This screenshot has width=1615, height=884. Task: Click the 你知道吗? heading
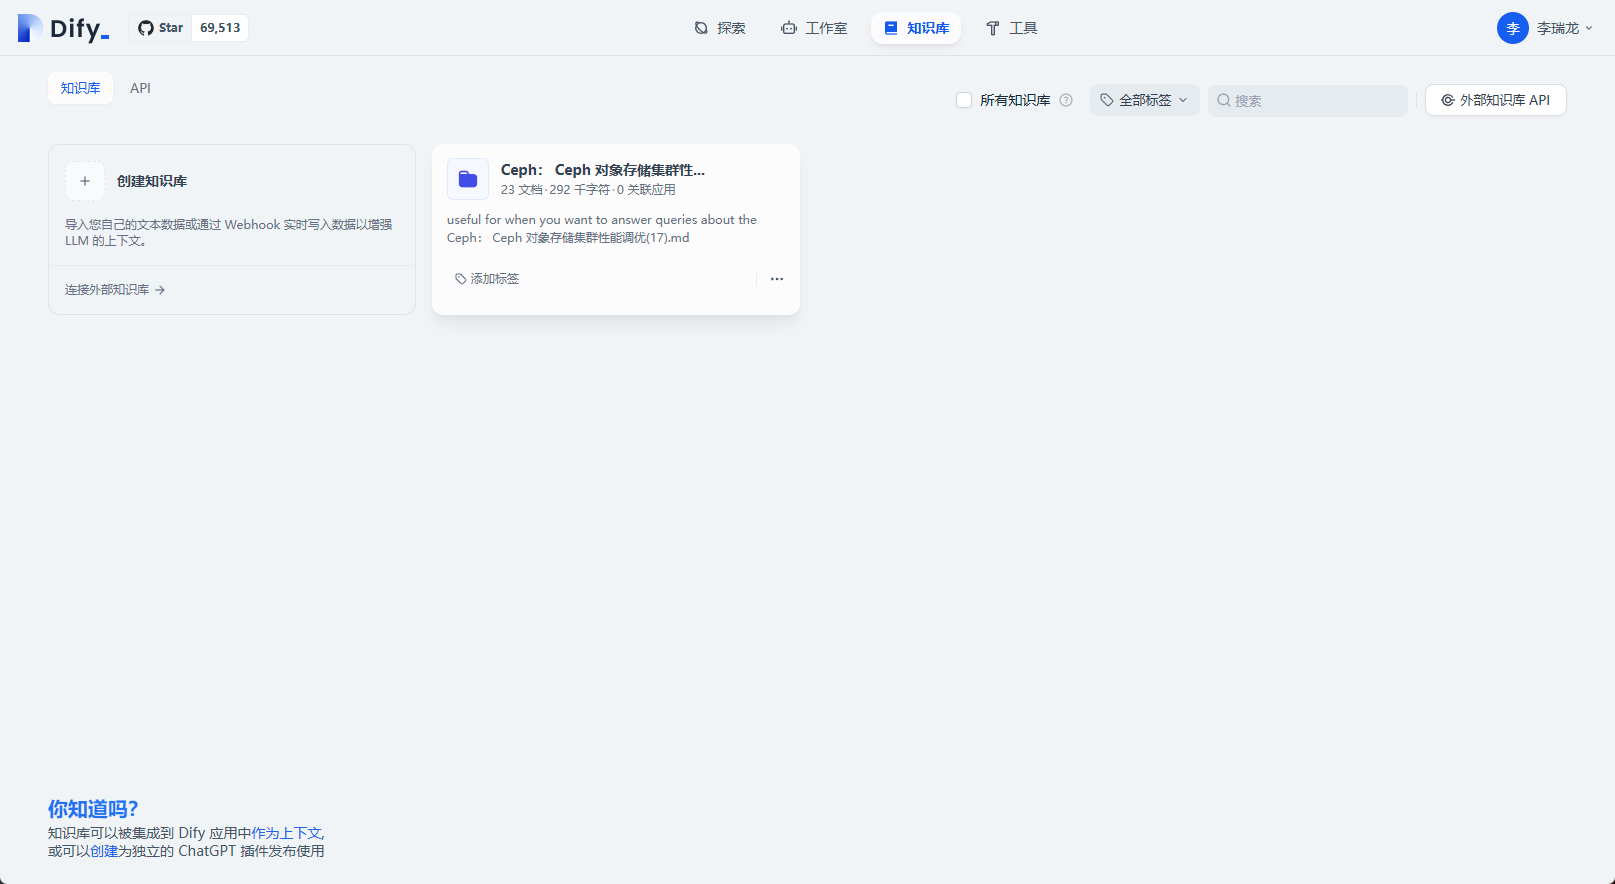click(x=93, y=809)
